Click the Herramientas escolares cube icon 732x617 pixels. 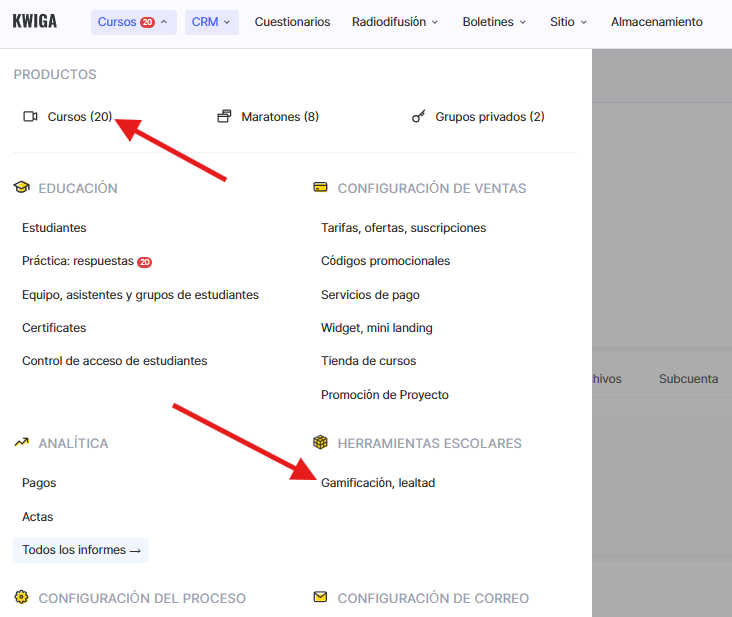coord(320,443)
